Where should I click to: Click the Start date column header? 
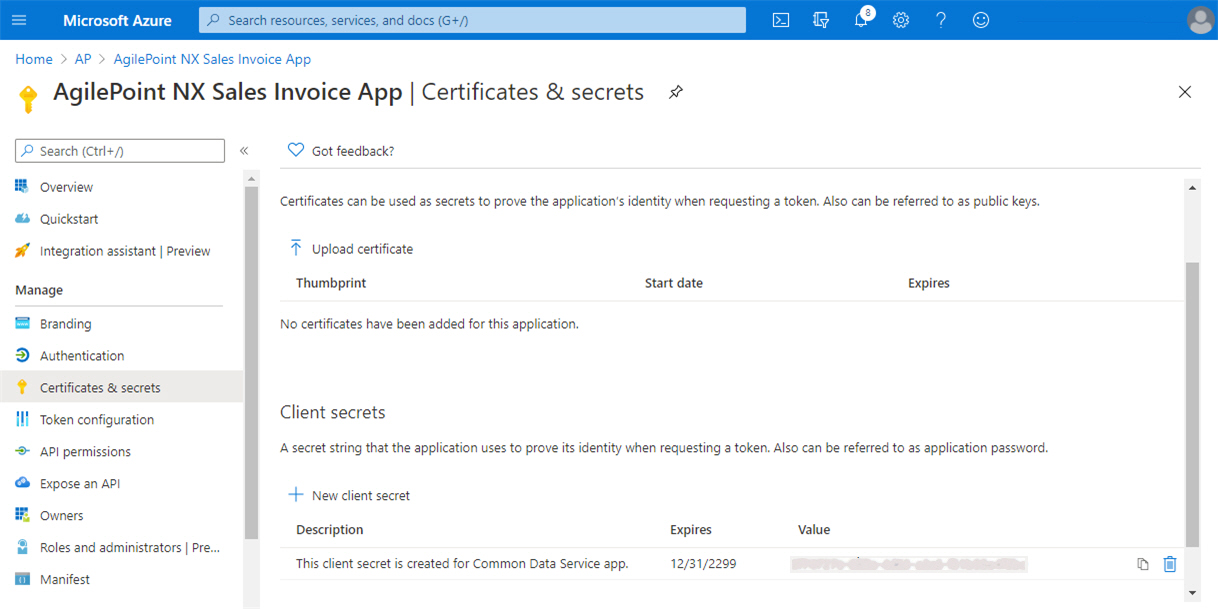674,283
